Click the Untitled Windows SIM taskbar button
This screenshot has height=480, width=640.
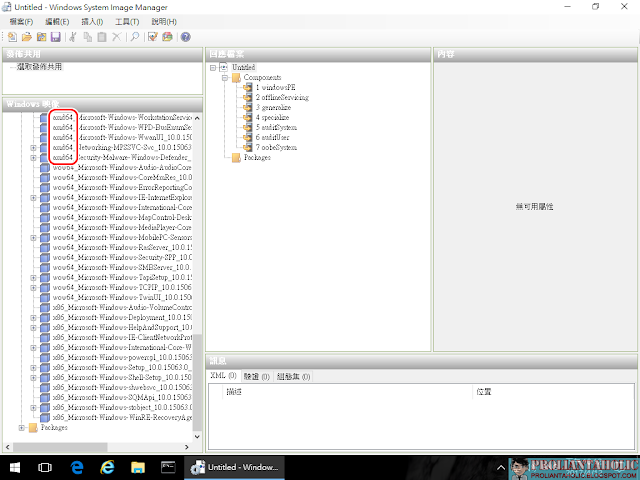point(234,468)
